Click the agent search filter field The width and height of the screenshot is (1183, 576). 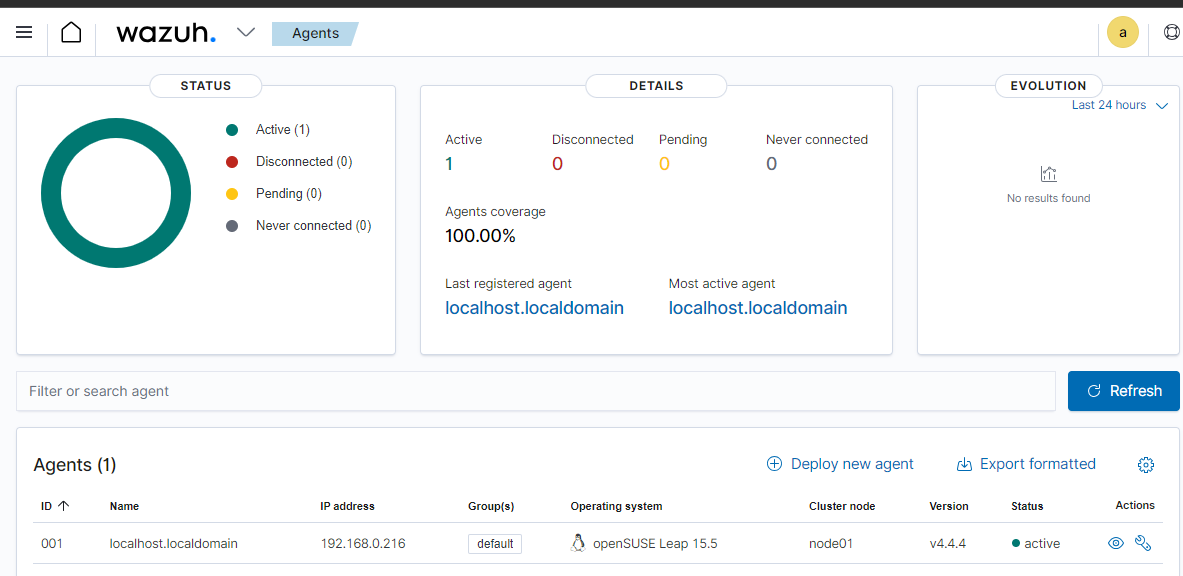pos(400,391)
